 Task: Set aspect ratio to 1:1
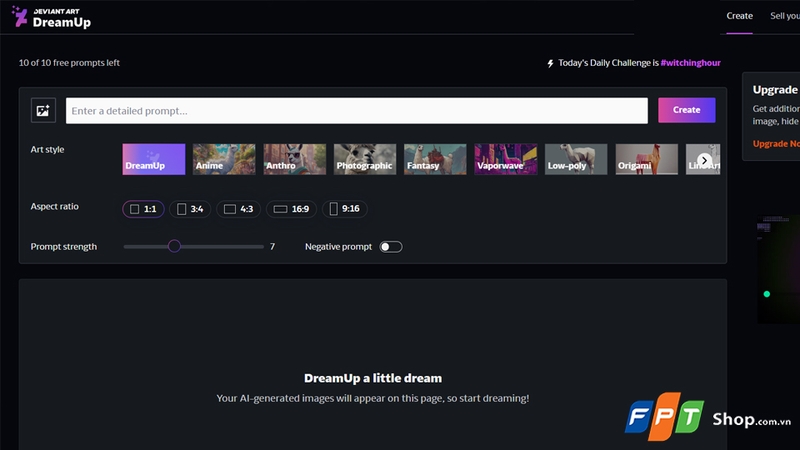point(143,209)
